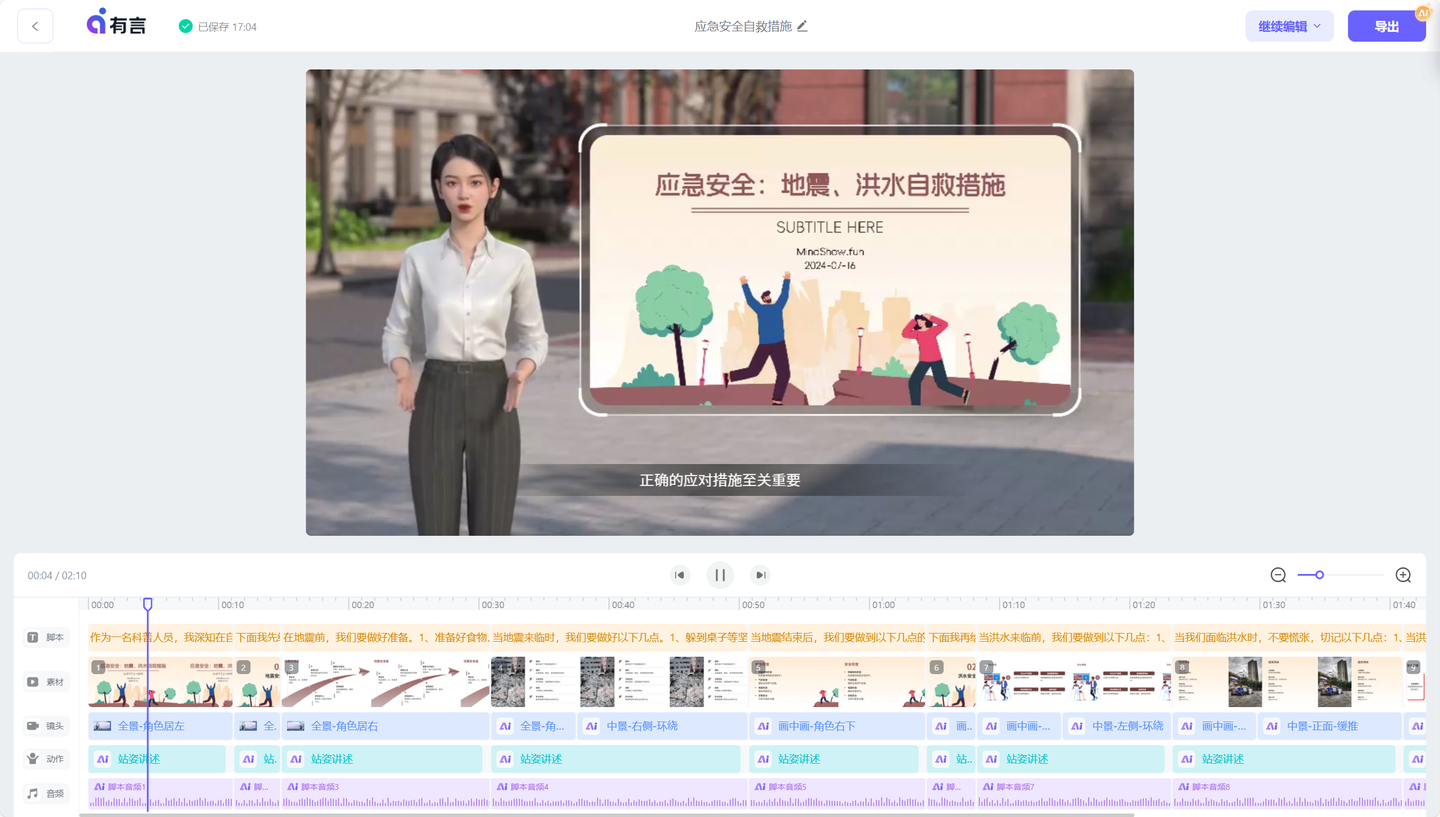
Task: Pause playback with the pause button
Action: (x=720, y=575)
